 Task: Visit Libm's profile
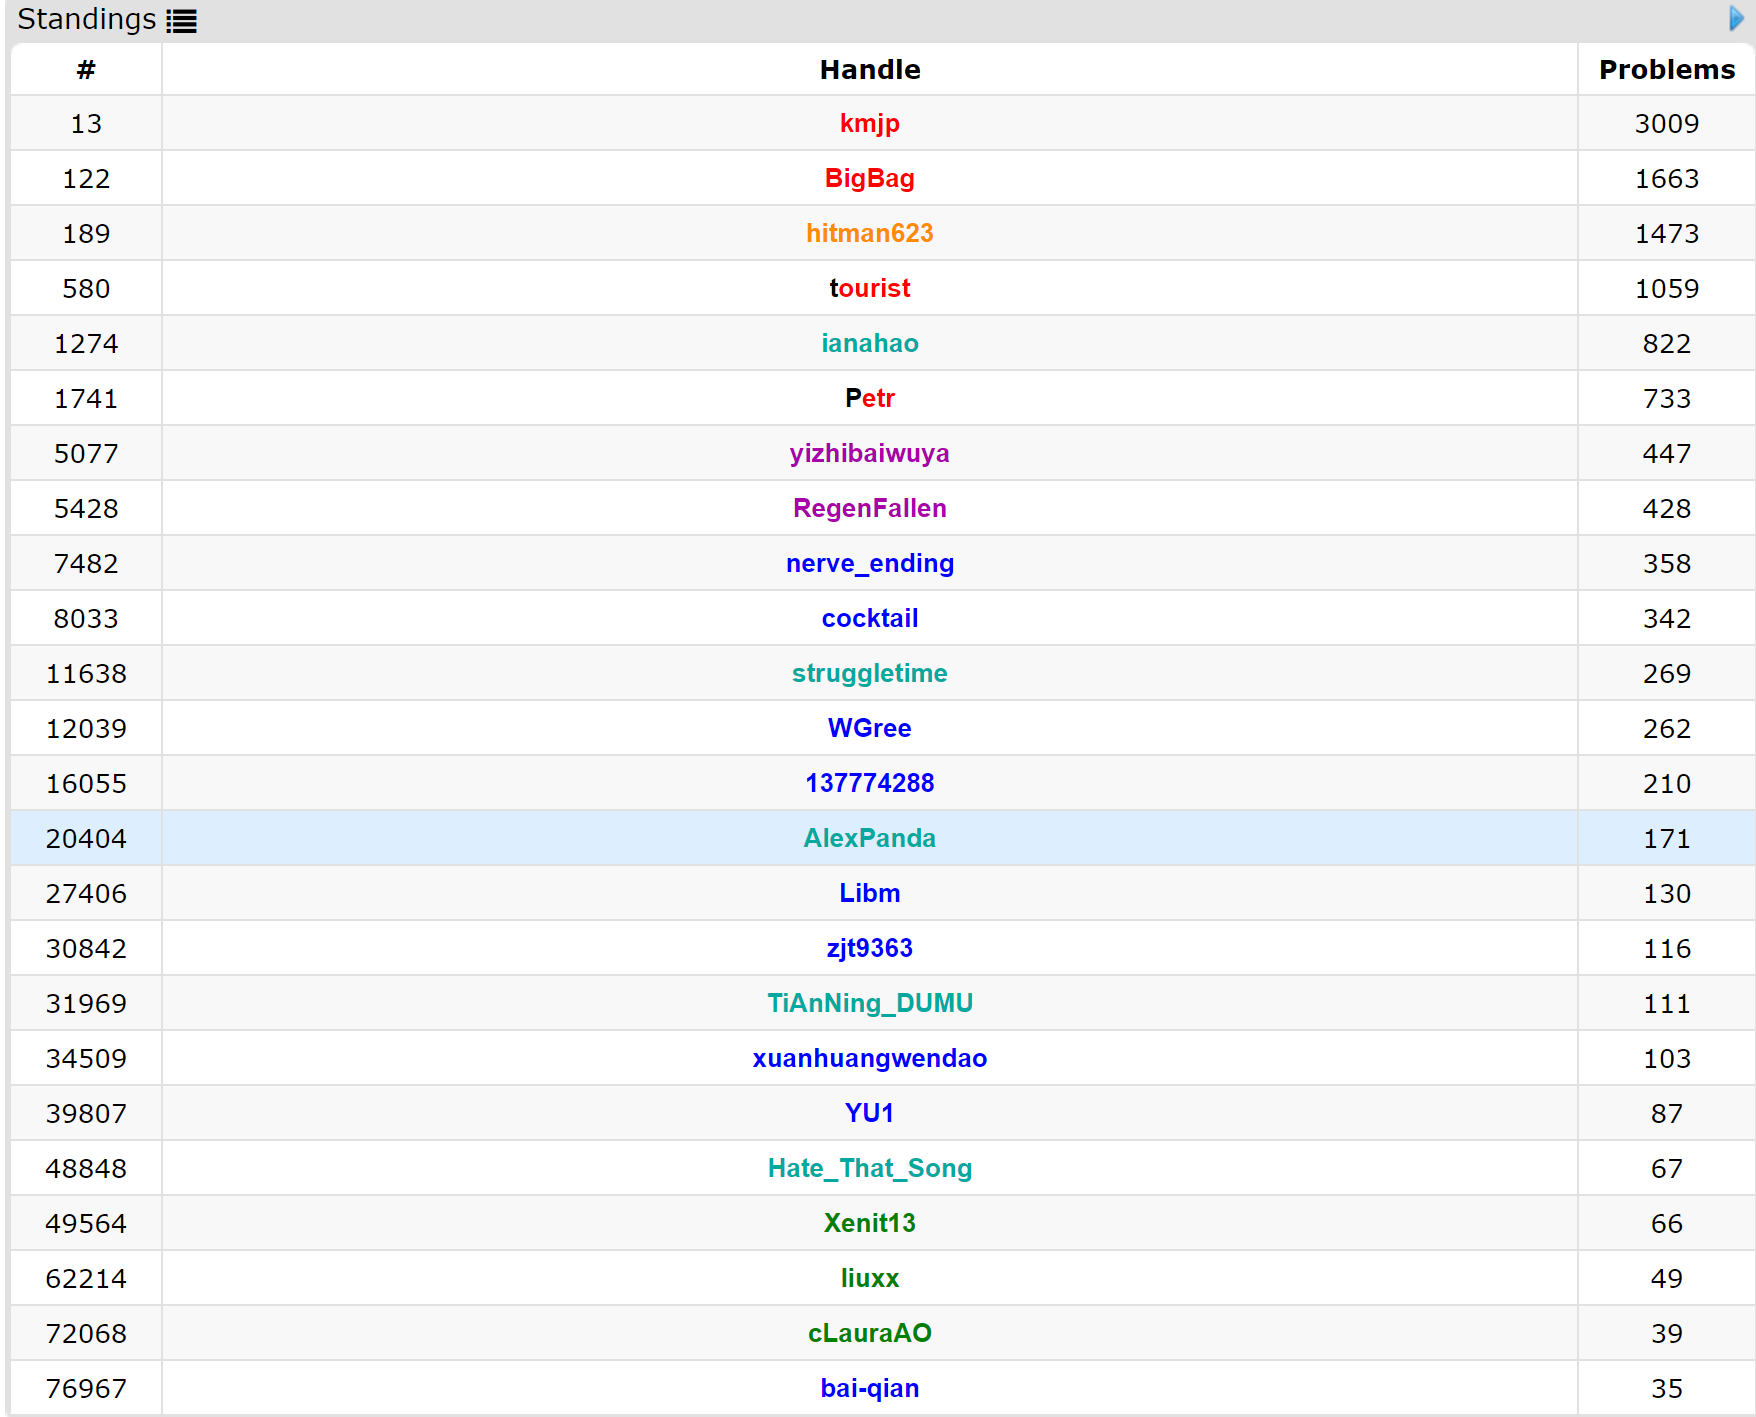click(x=869, y=894)
